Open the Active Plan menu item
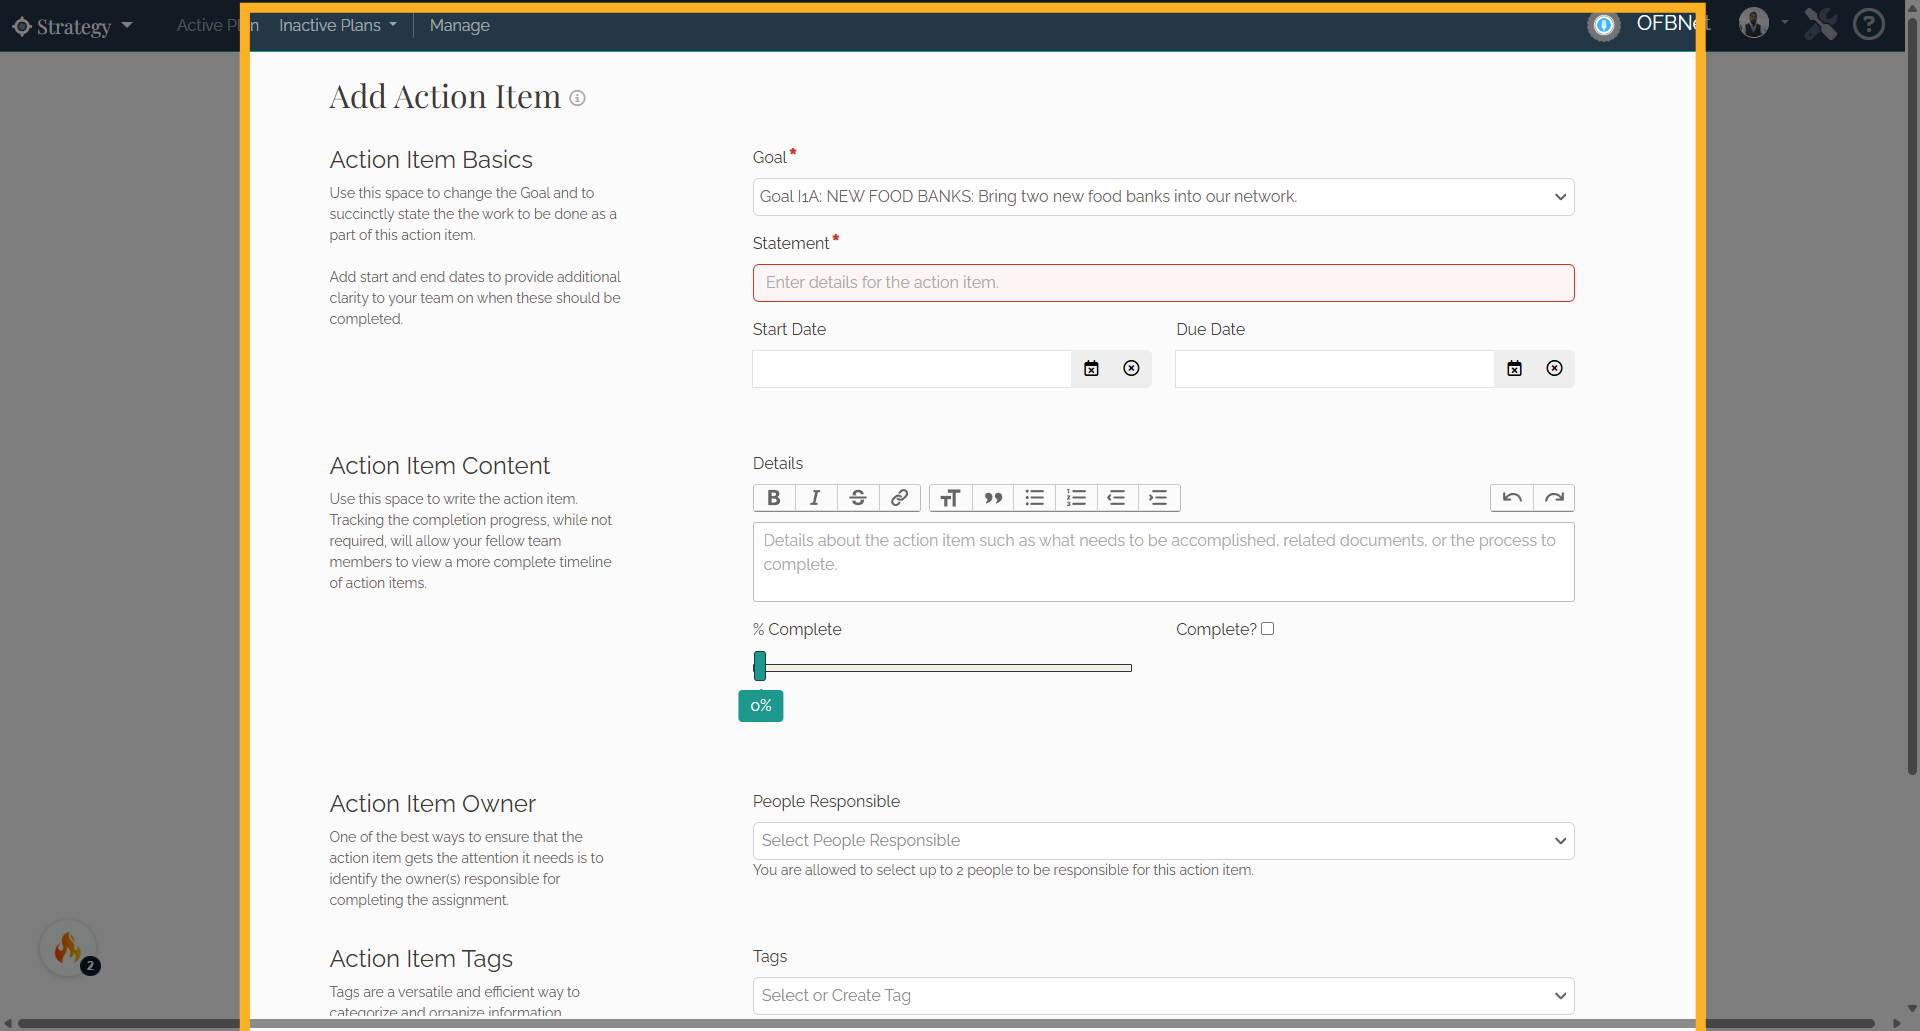Viewport: 1920px width, 1031px height. (217, 25)
